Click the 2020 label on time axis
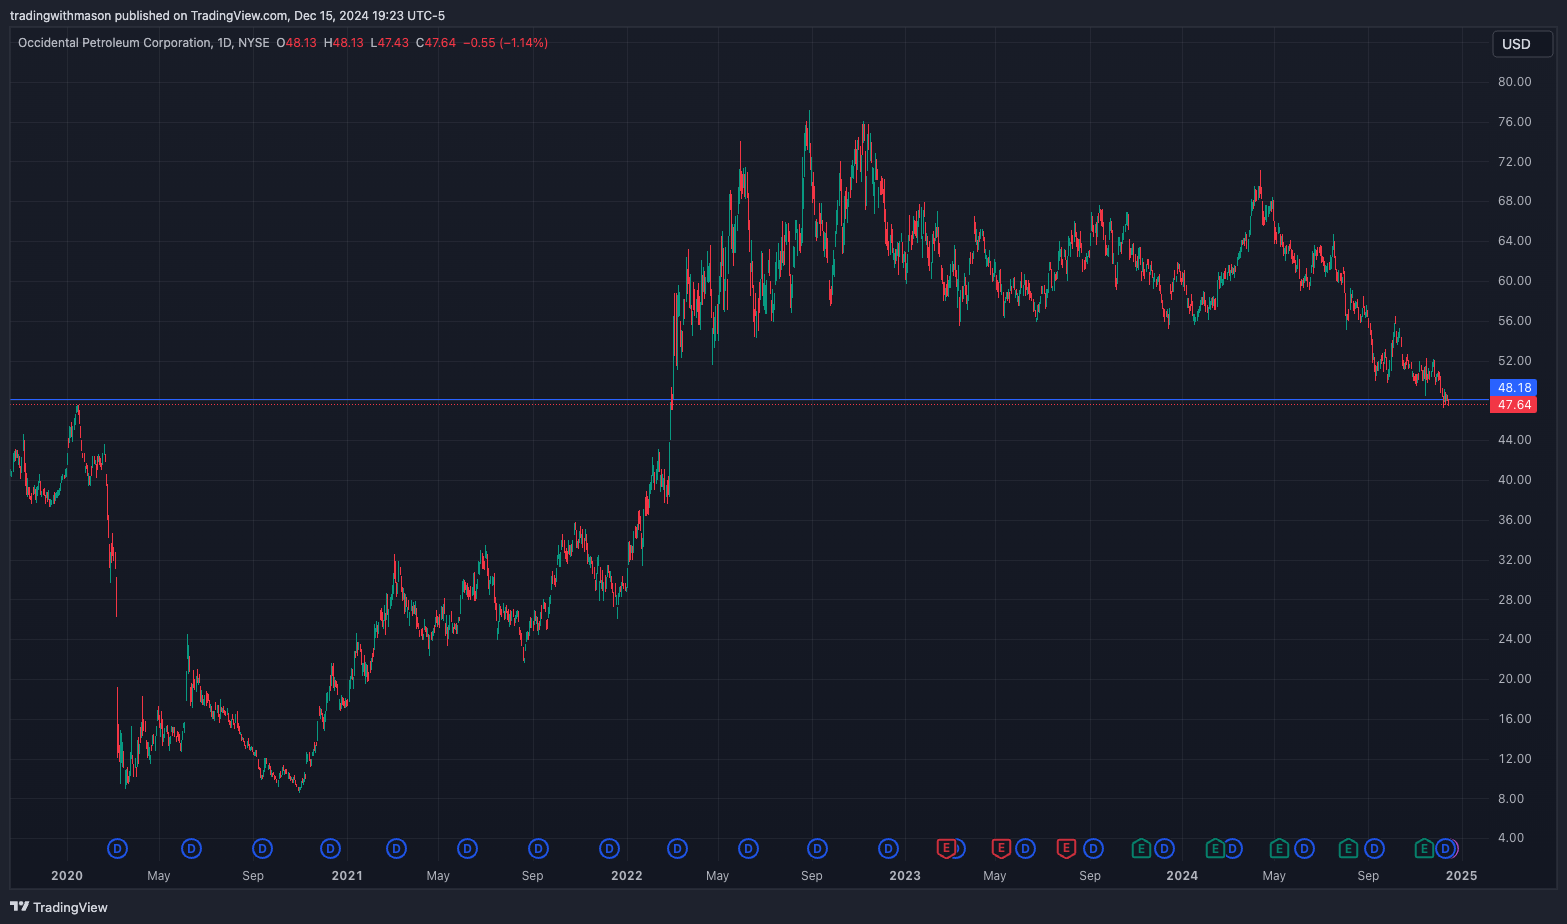 click(67, 876)
